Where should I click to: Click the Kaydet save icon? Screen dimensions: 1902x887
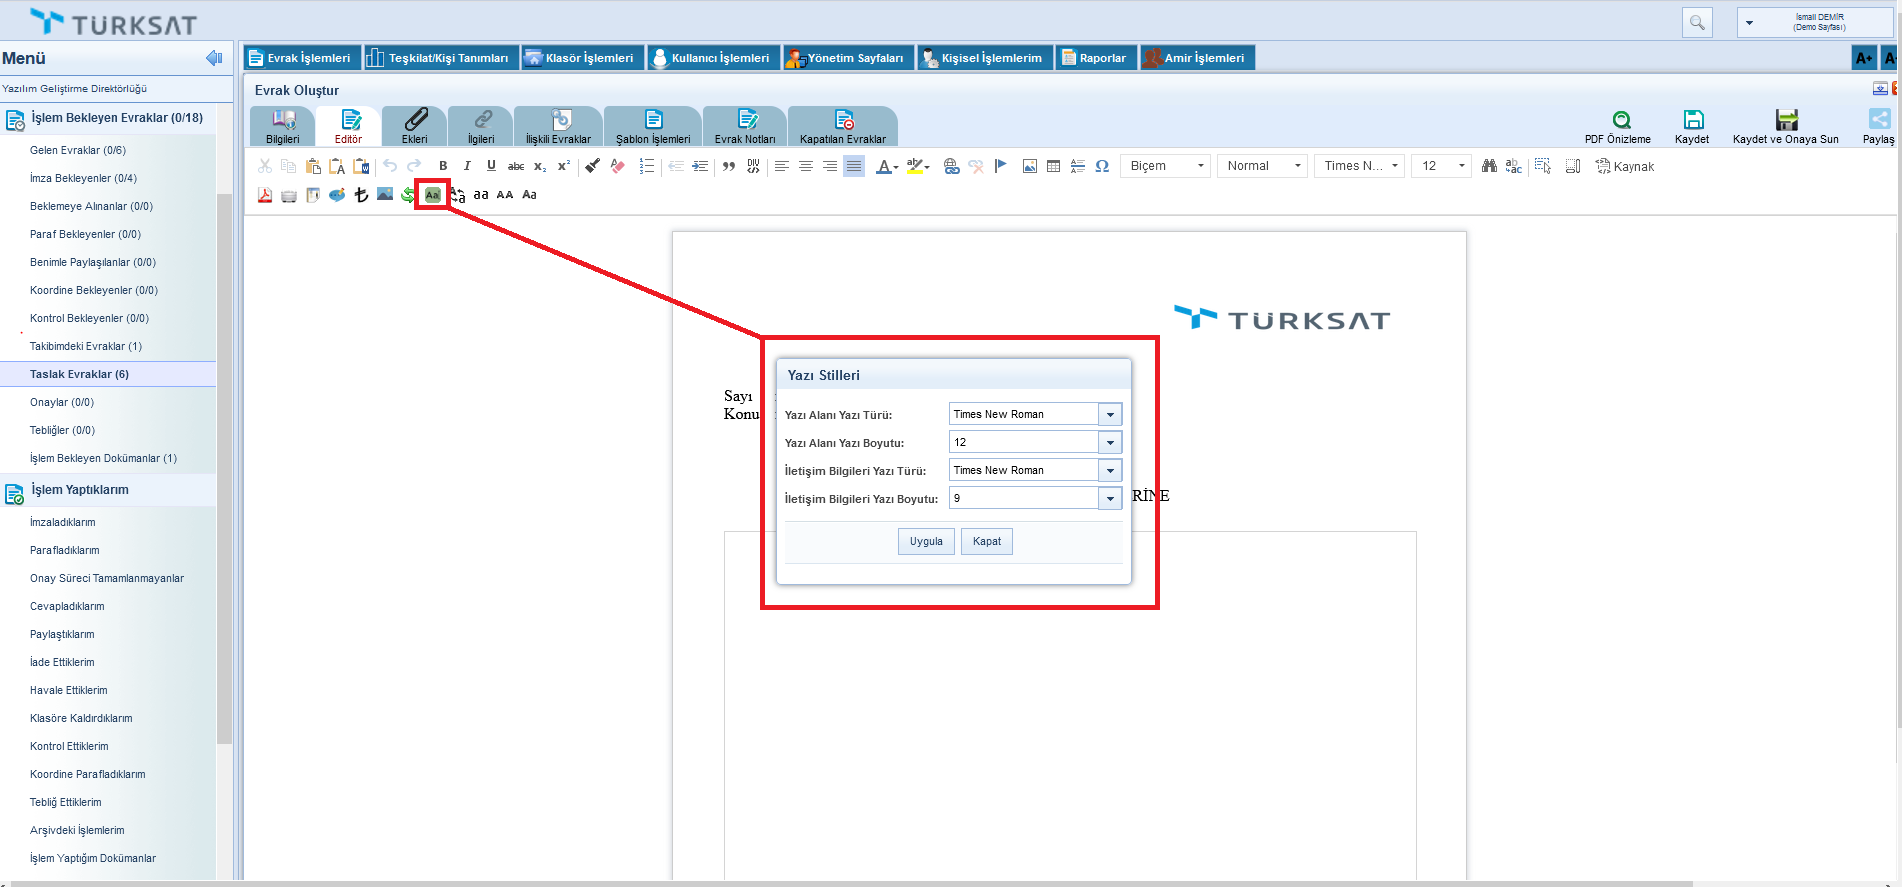point(1692,121)
